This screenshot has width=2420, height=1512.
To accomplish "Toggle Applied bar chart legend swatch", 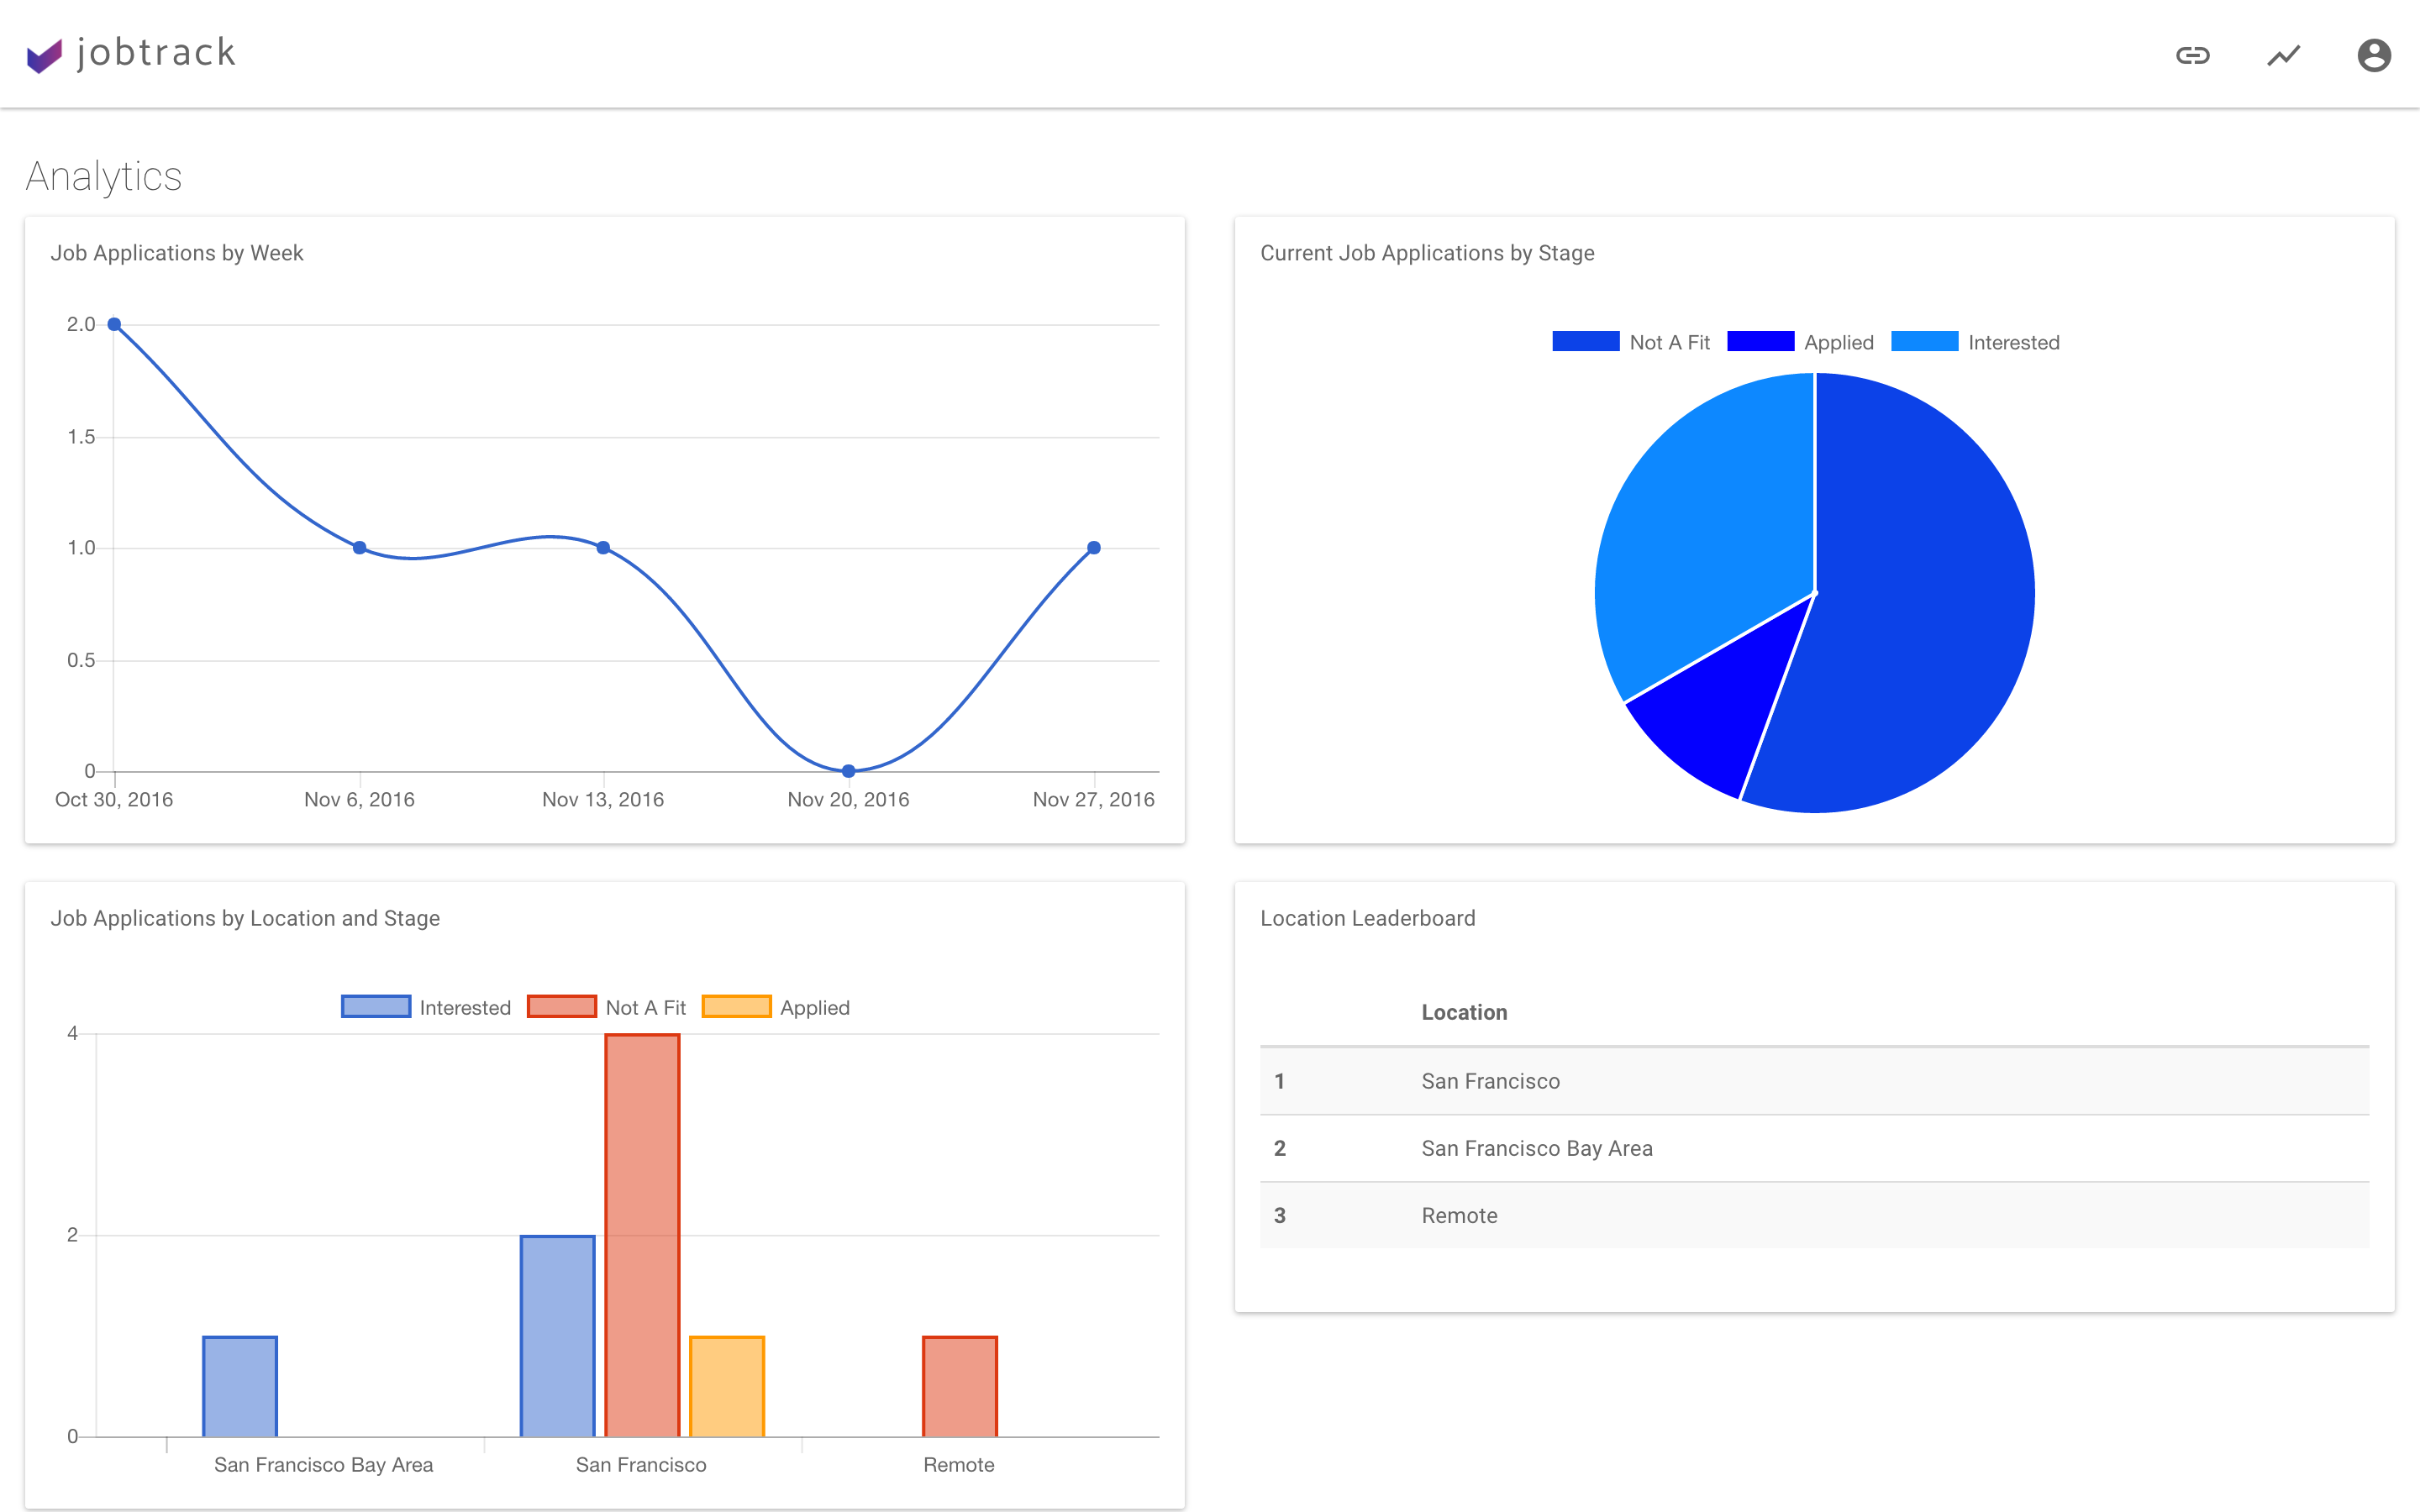I will pos(736,1007).
